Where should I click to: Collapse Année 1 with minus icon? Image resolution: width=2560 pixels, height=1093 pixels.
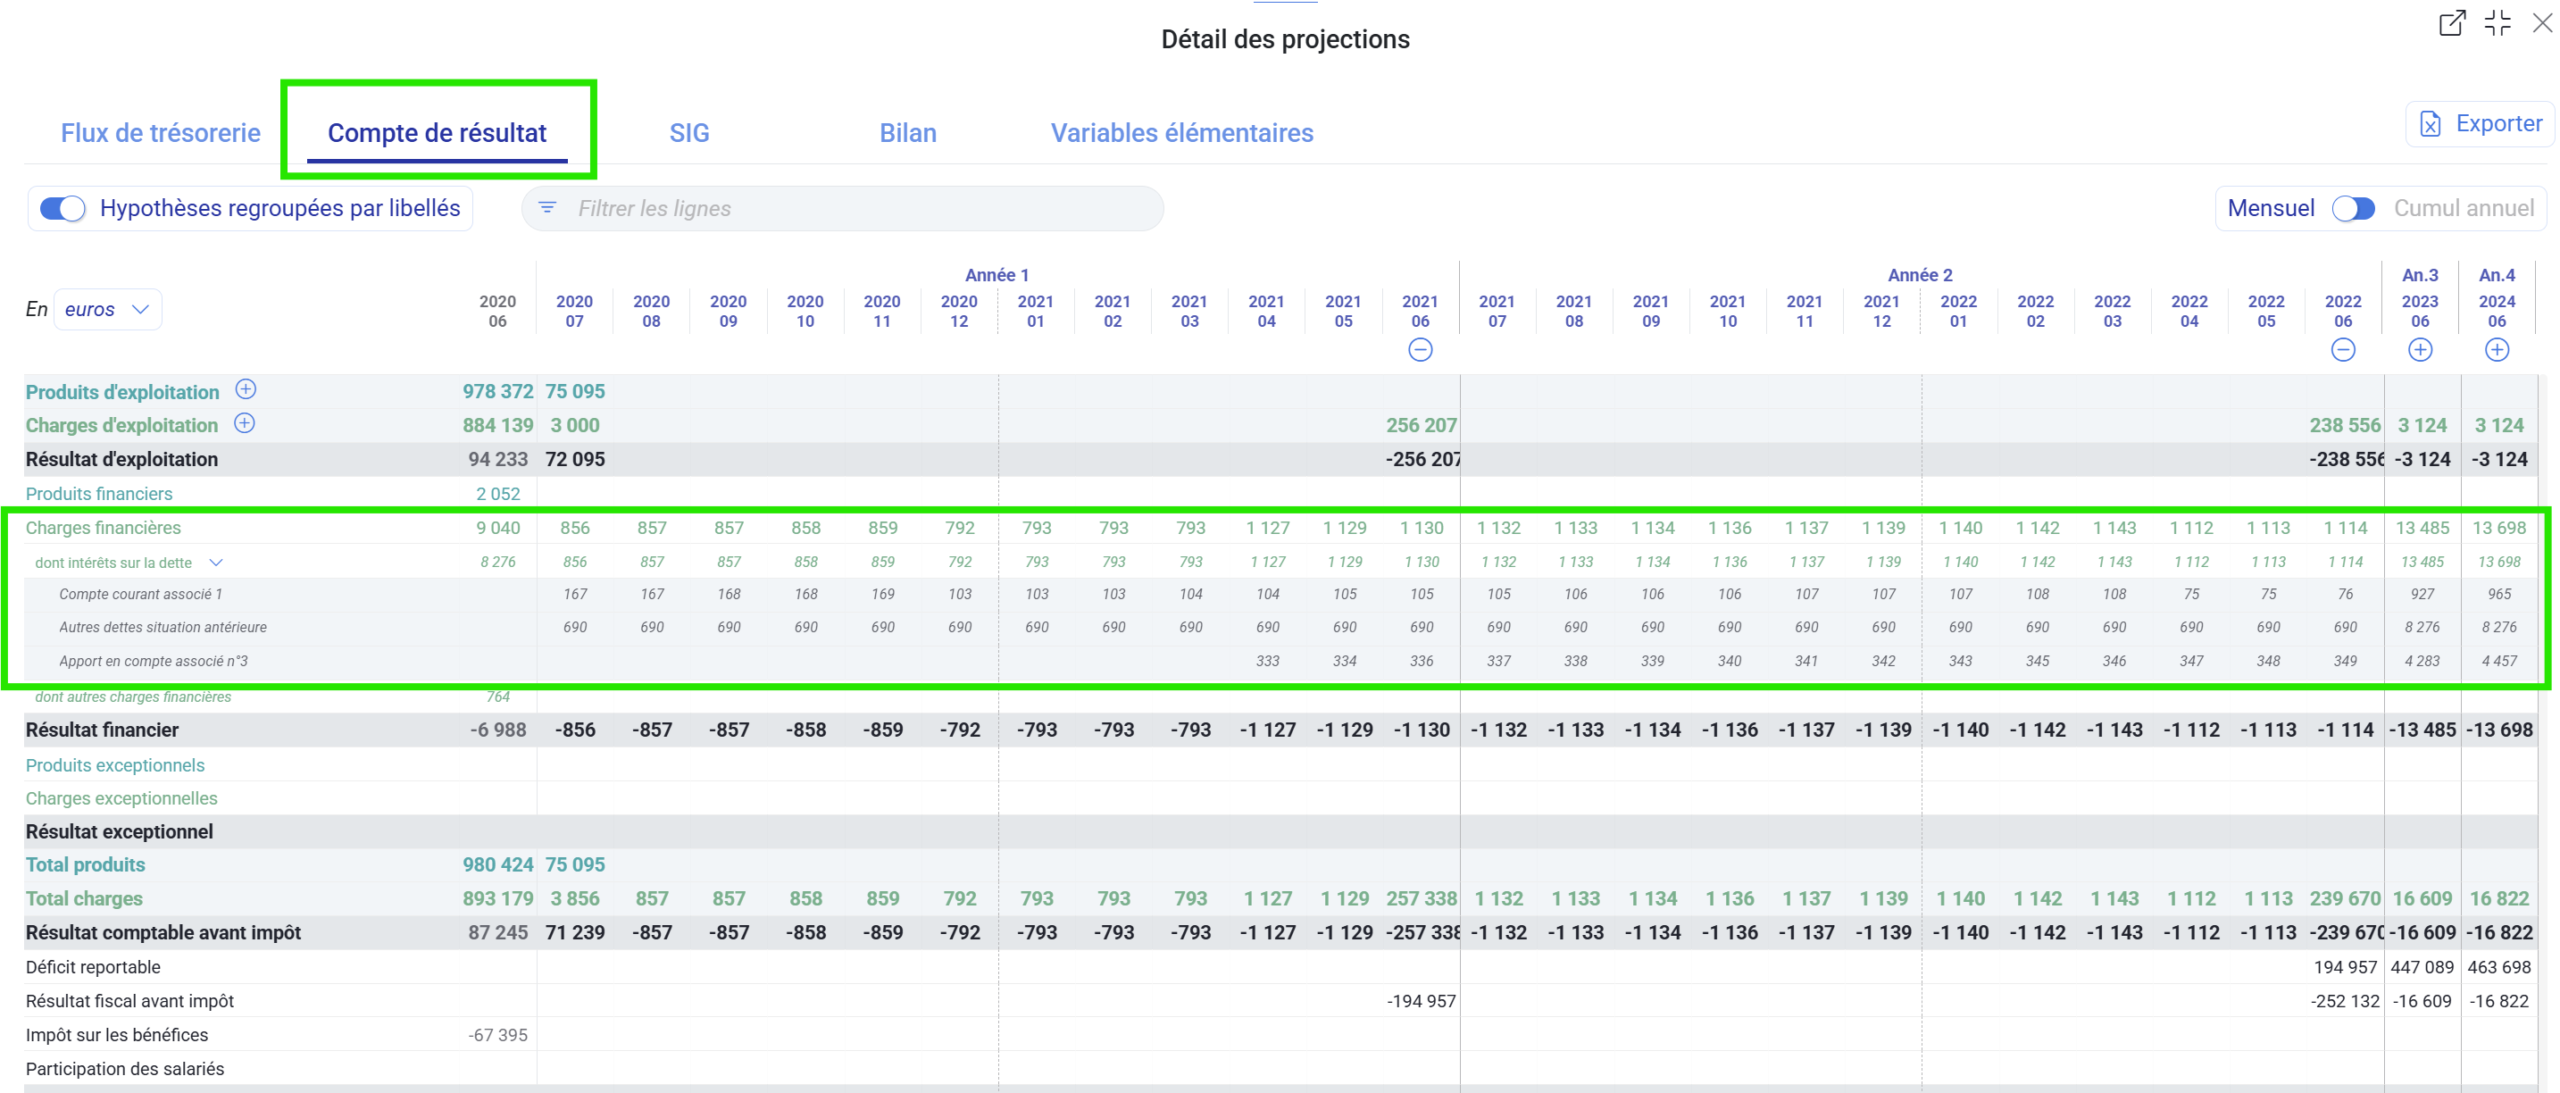[x=1420, y=350]
